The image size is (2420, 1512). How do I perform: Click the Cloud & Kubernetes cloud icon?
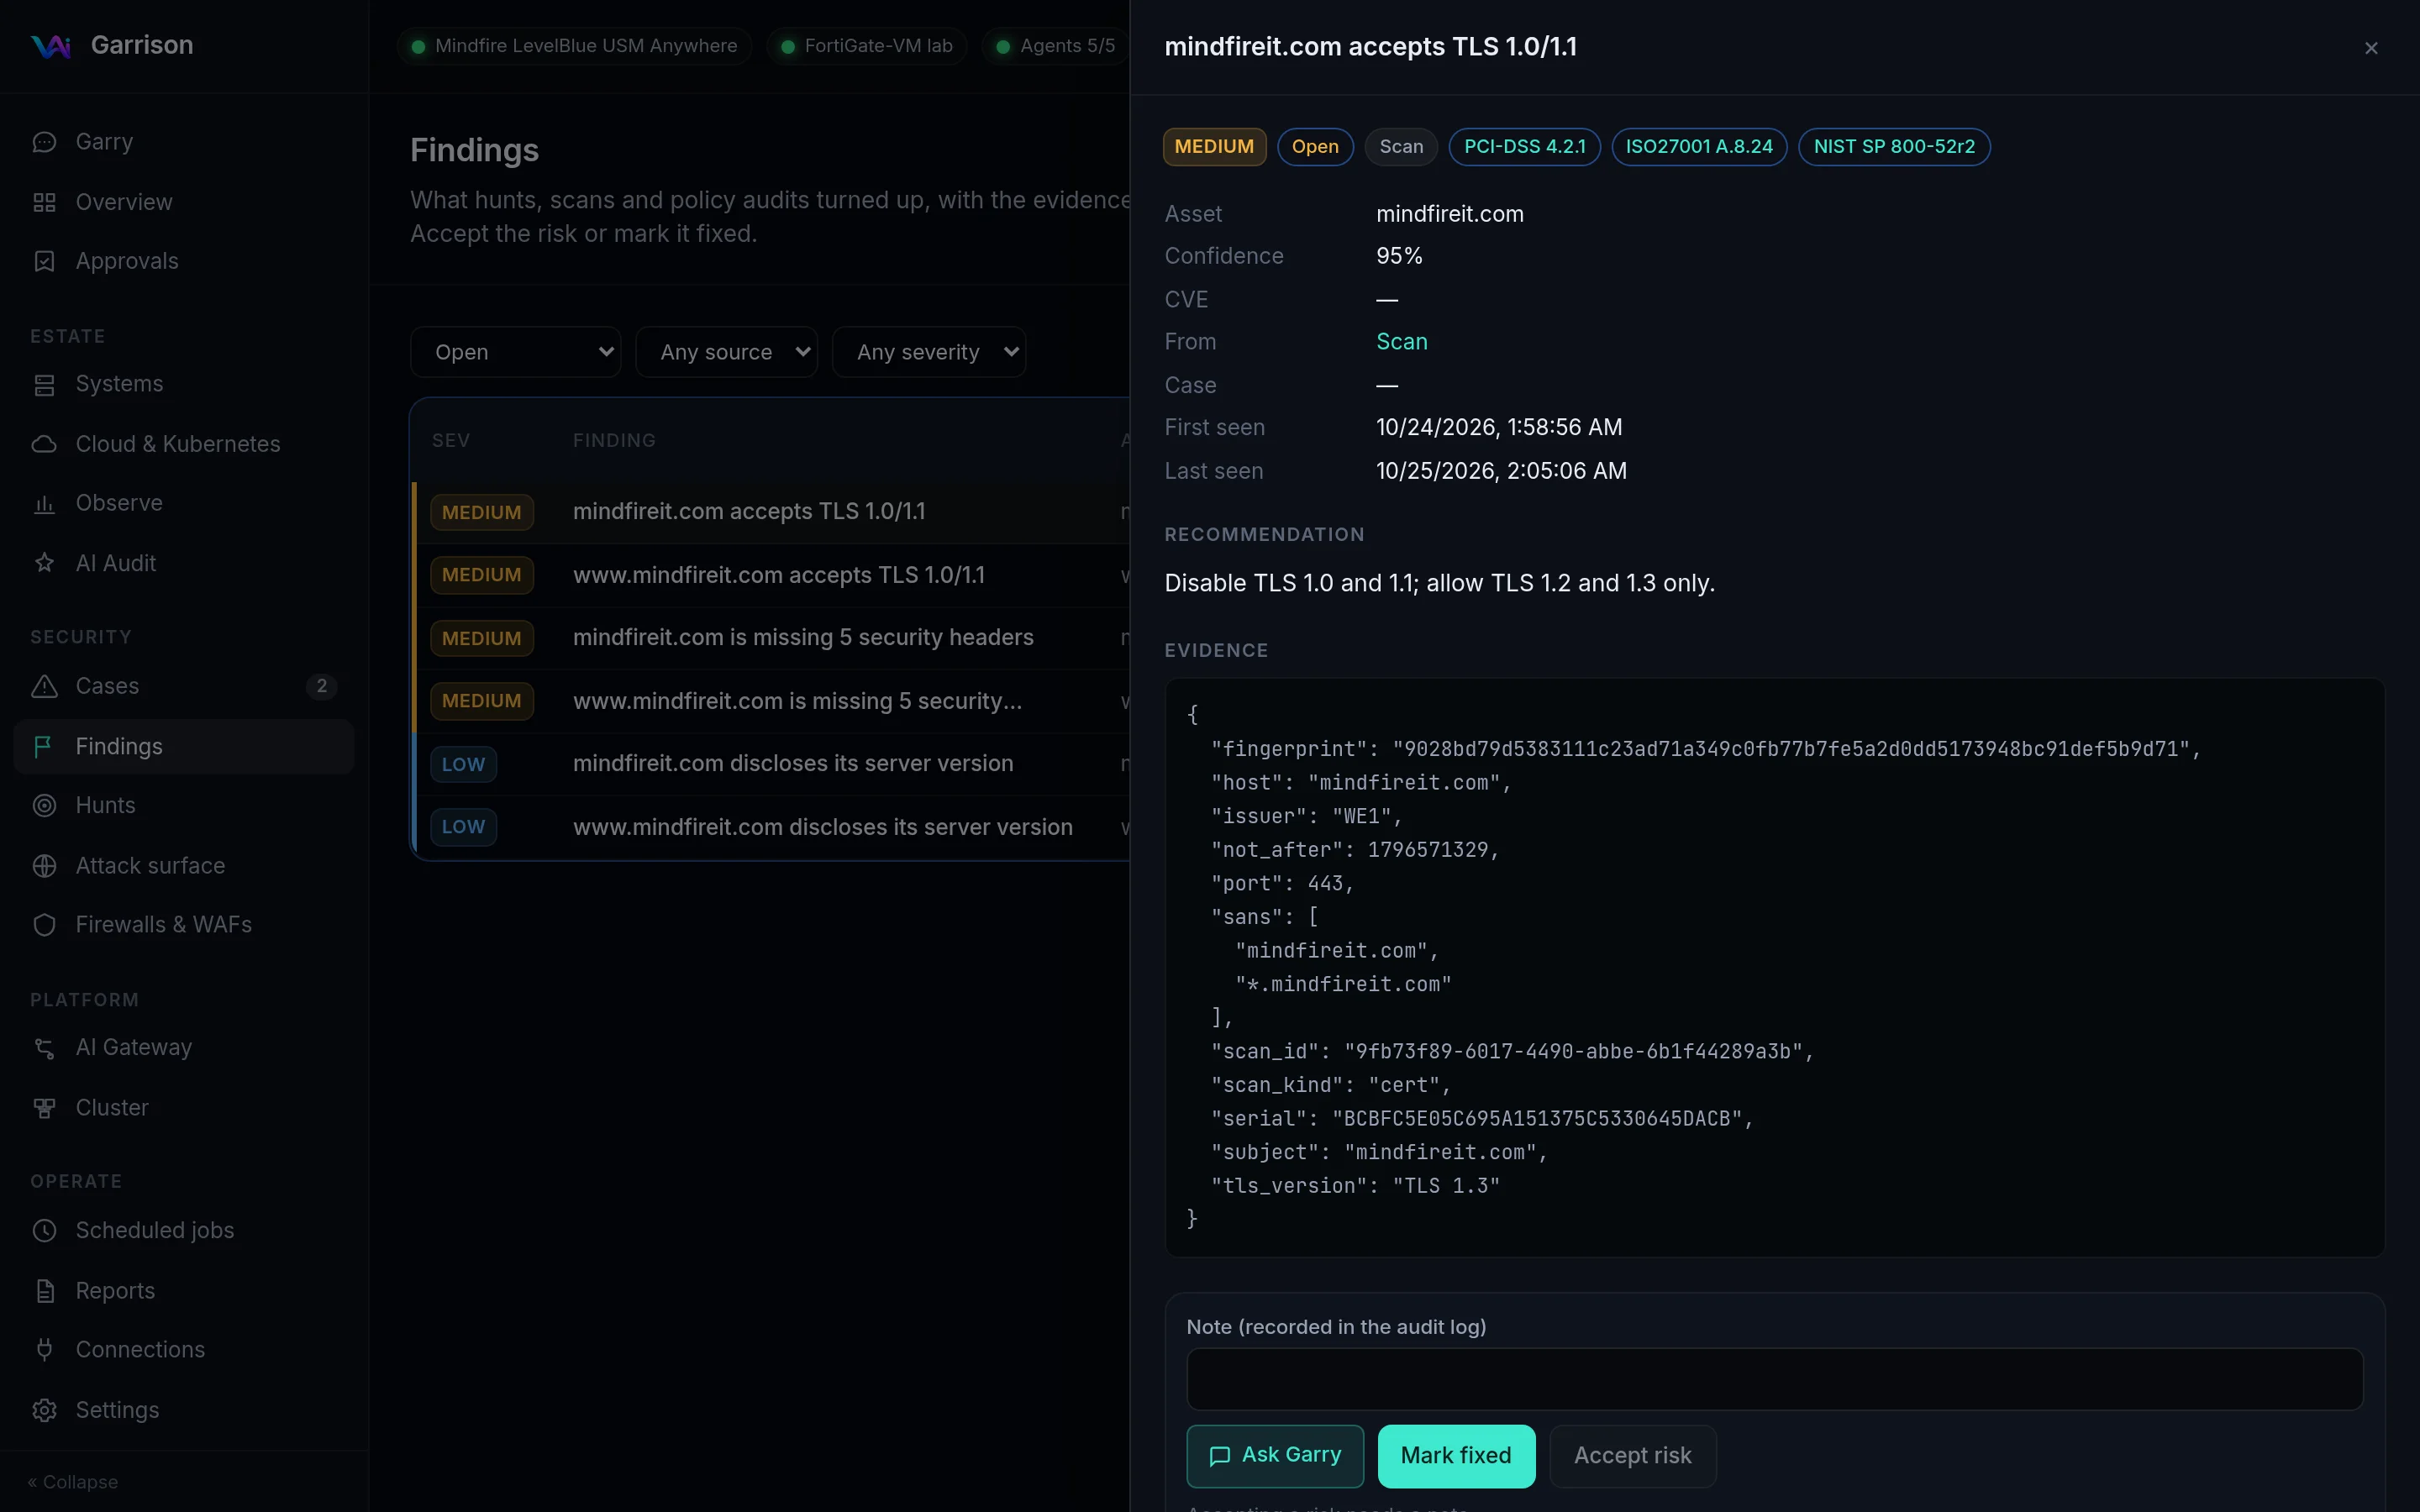tap(44, 444)
